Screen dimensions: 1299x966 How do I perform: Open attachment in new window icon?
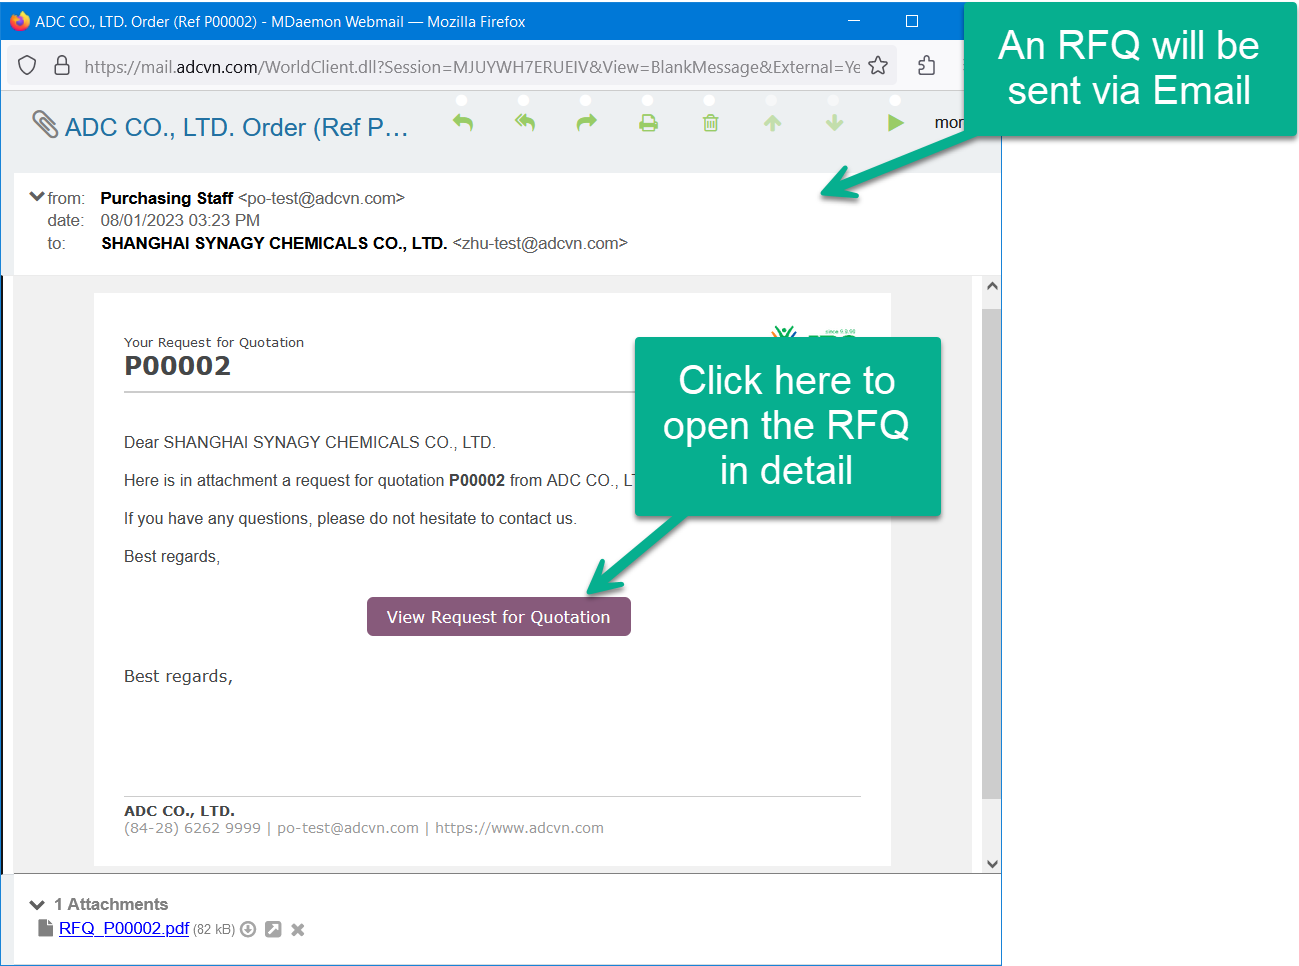coord(273,929)
